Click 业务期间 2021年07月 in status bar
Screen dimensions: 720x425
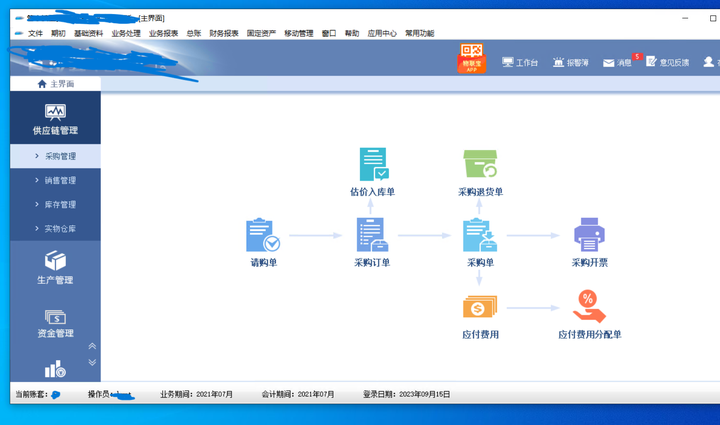click(x=197, y=394)
